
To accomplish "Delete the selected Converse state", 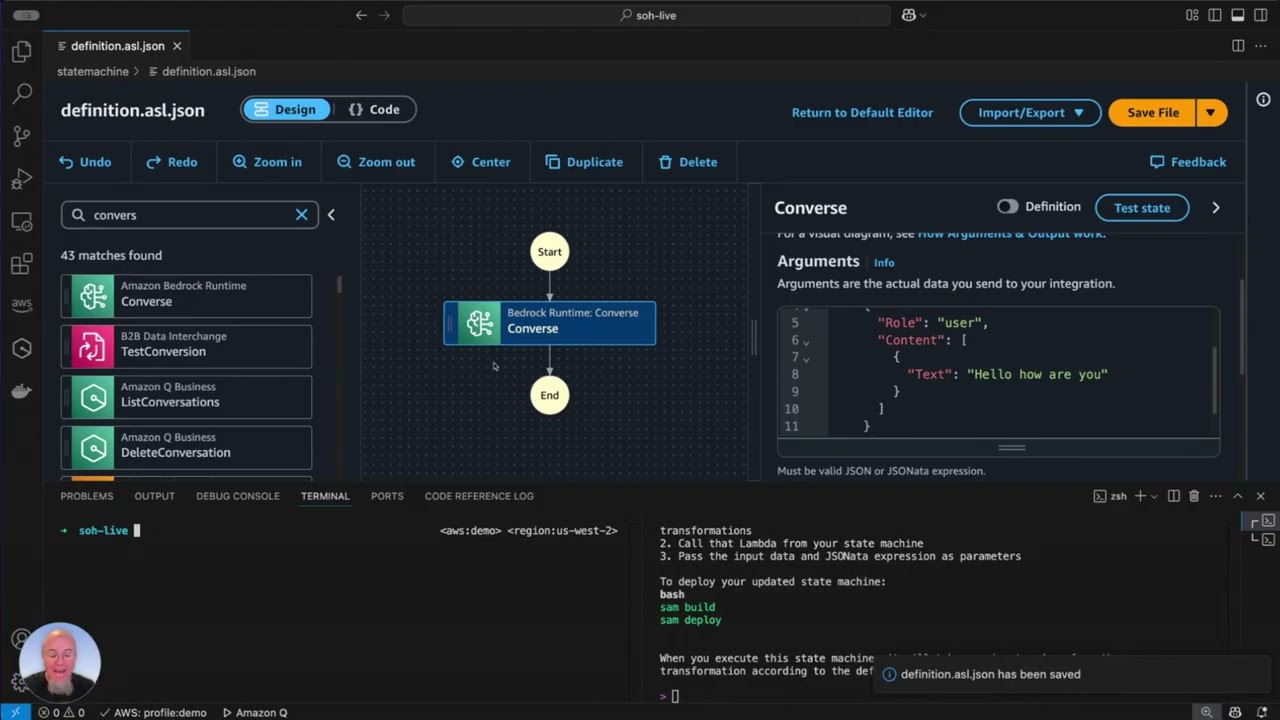I will point(688,162).
